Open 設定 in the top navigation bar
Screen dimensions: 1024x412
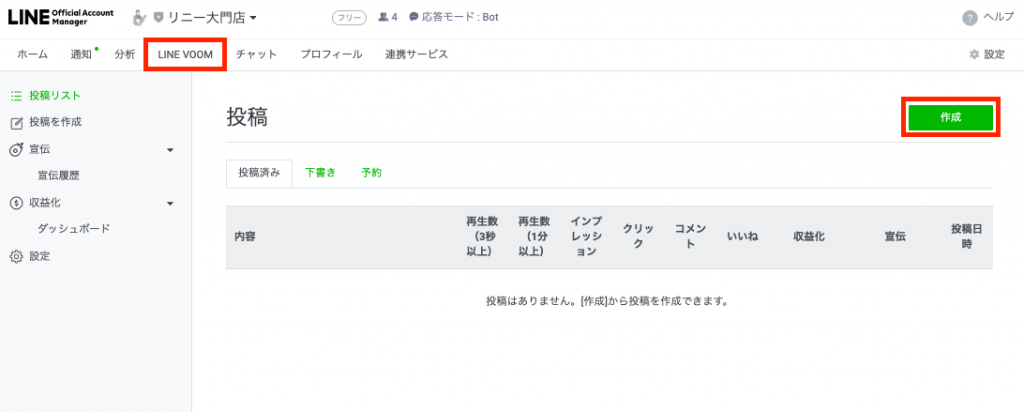(995, 55)
